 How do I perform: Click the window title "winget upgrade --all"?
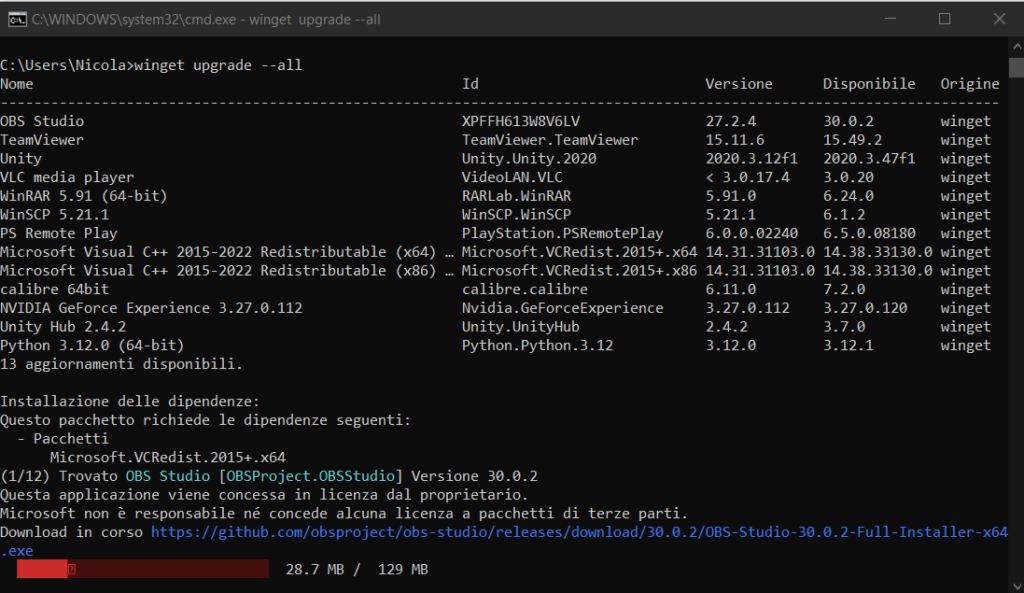(314, 20)
